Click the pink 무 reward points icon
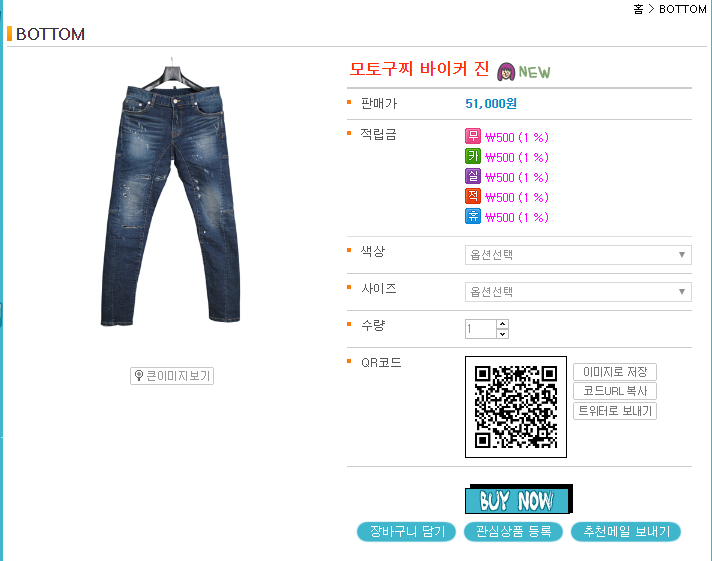 click(x=473, y=136)
